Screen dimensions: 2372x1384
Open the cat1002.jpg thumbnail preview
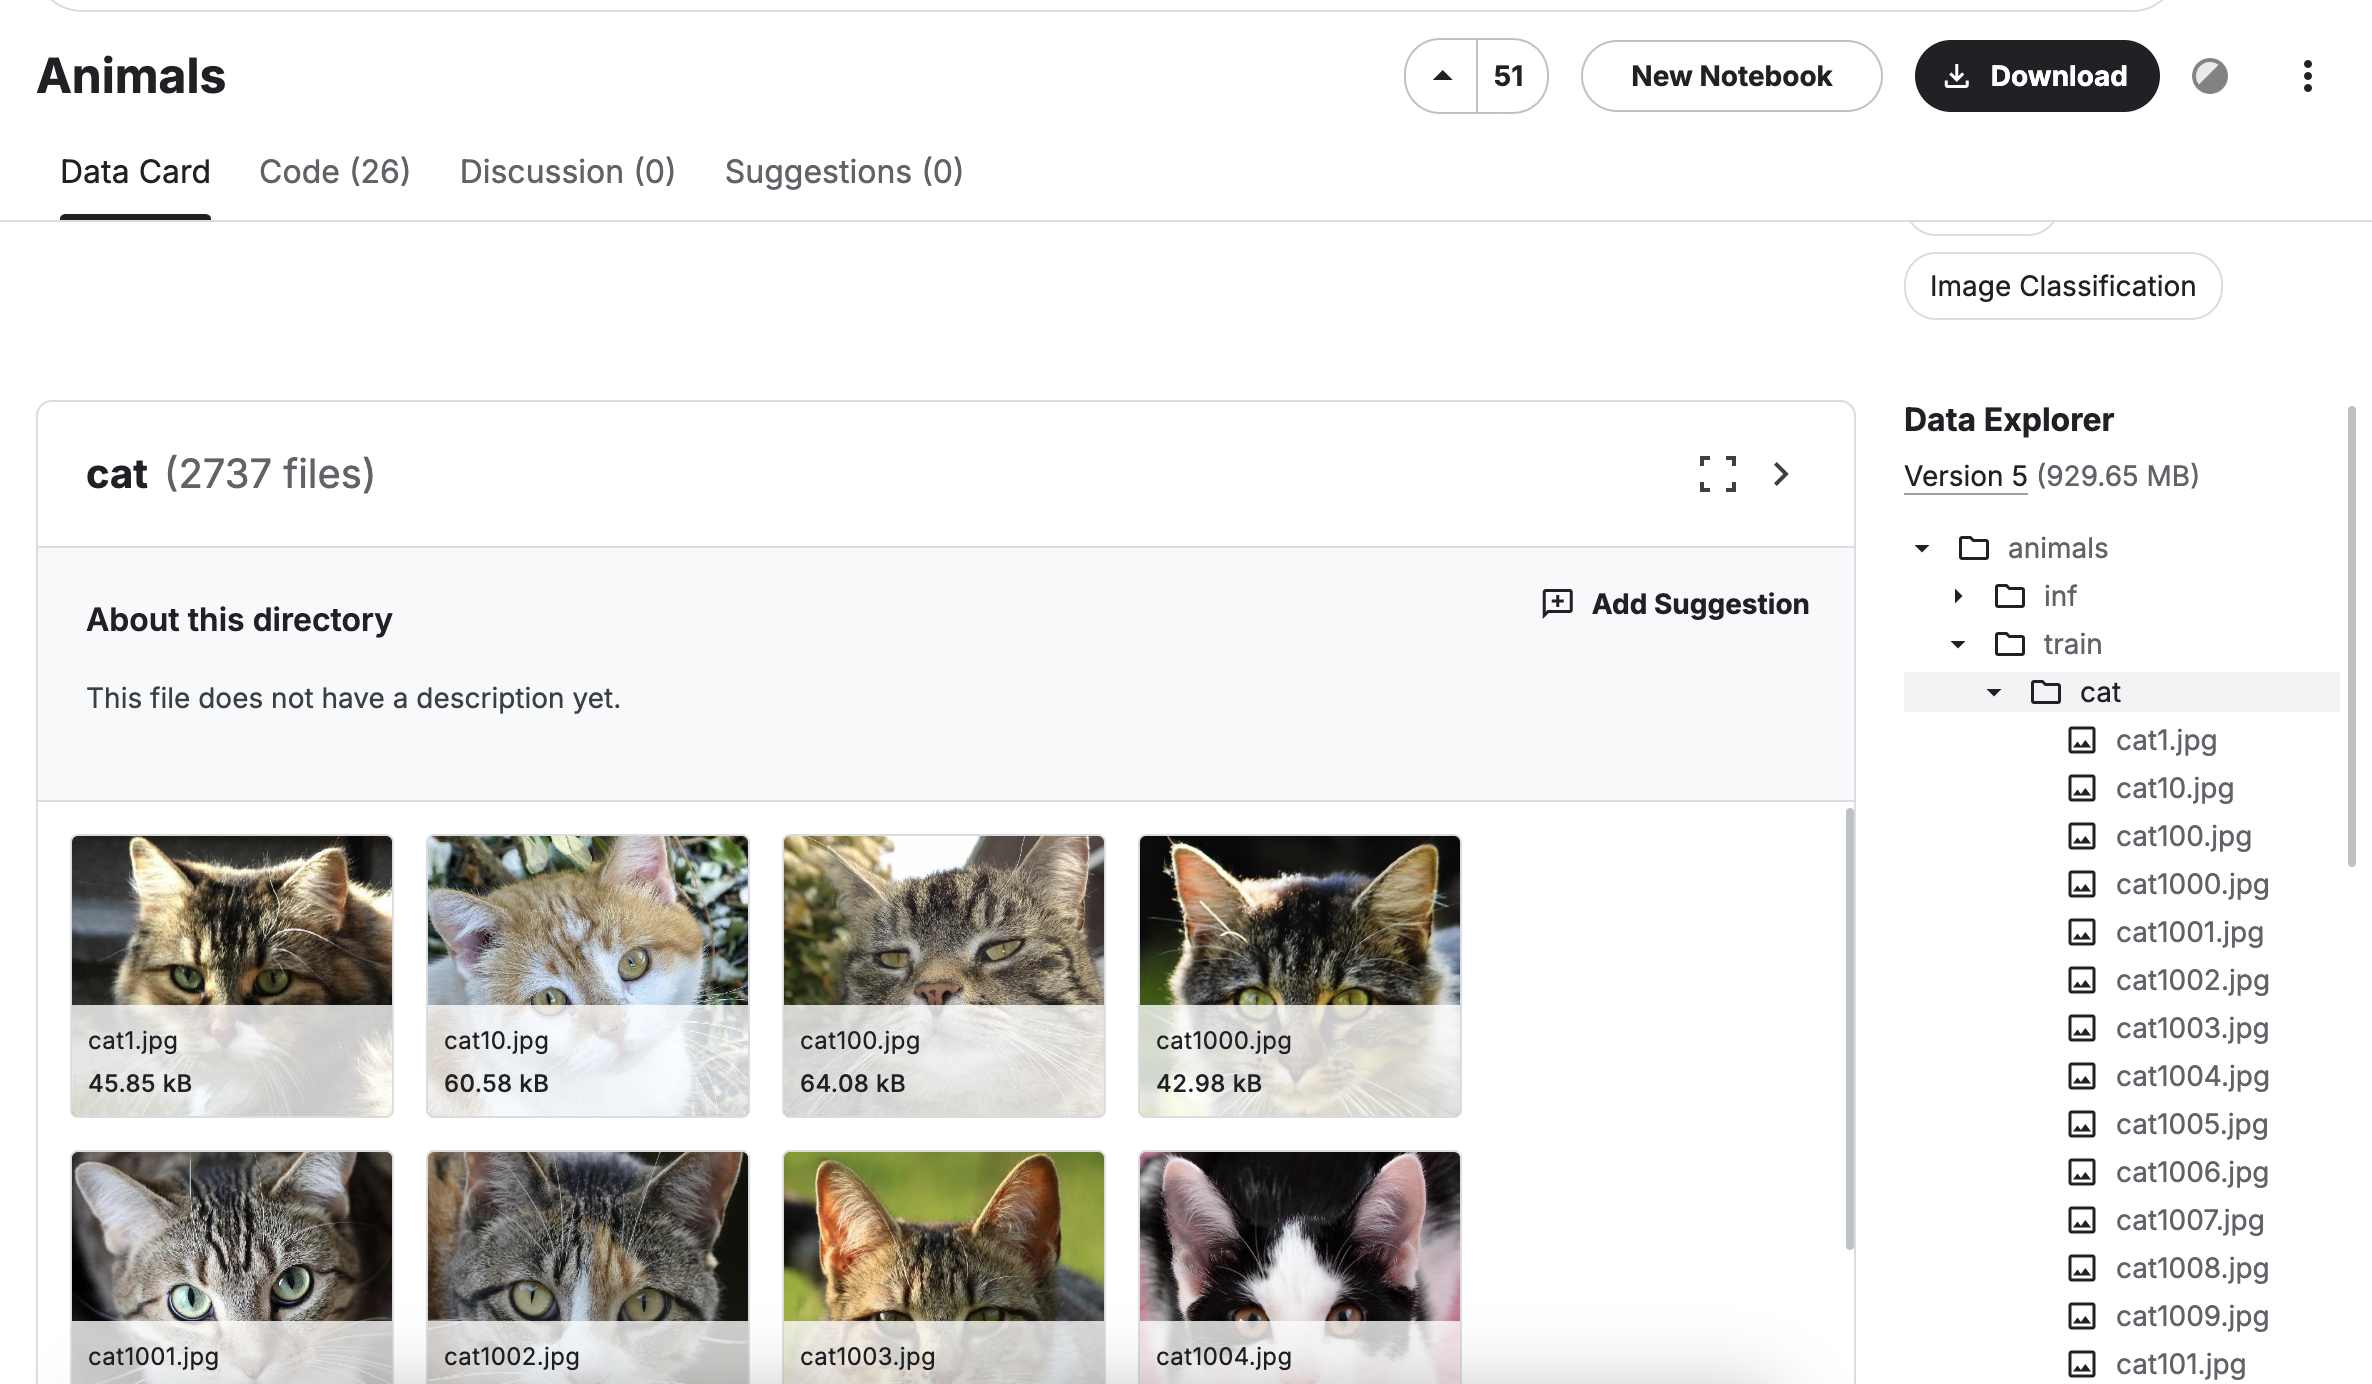[588, 1267]
